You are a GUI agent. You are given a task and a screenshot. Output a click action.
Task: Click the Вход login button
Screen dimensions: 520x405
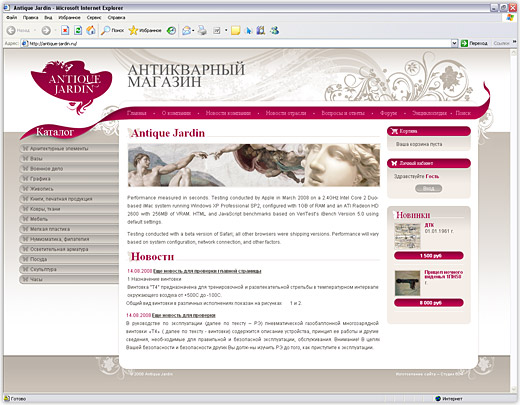click(x=429, y=189)
